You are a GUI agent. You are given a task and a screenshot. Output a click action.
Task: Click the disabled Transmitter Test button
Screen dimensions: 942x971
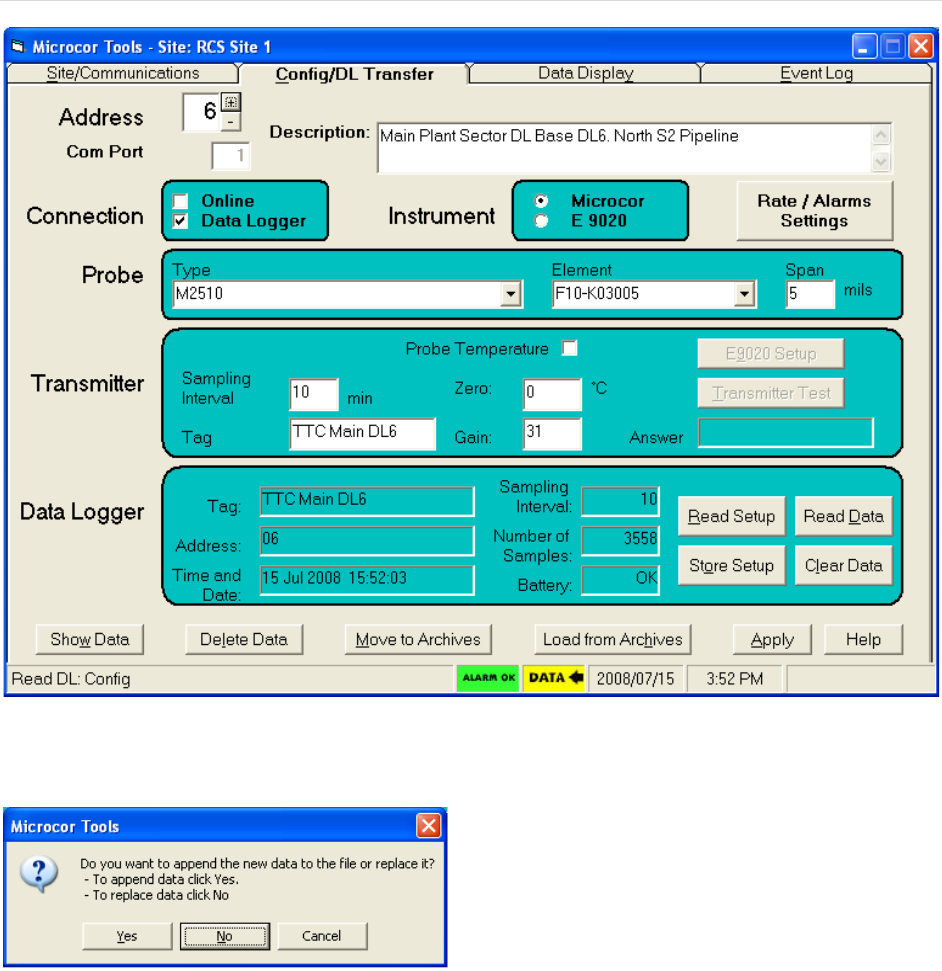click(771, 393)
